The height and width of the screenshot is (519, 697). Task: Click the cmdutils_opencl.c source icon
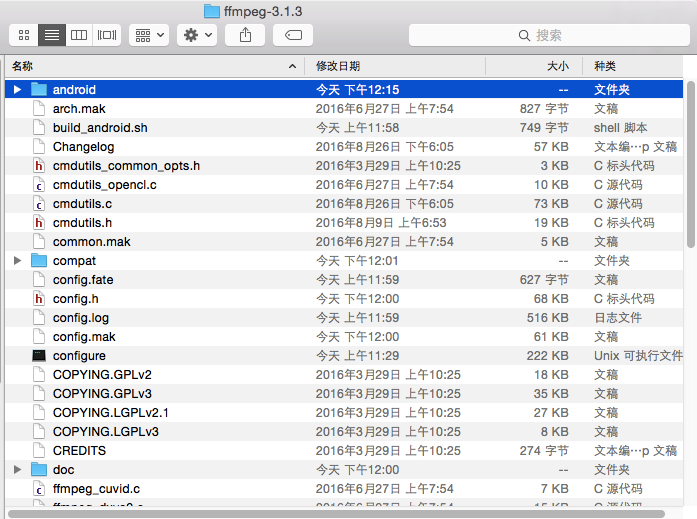click(39, 185)
